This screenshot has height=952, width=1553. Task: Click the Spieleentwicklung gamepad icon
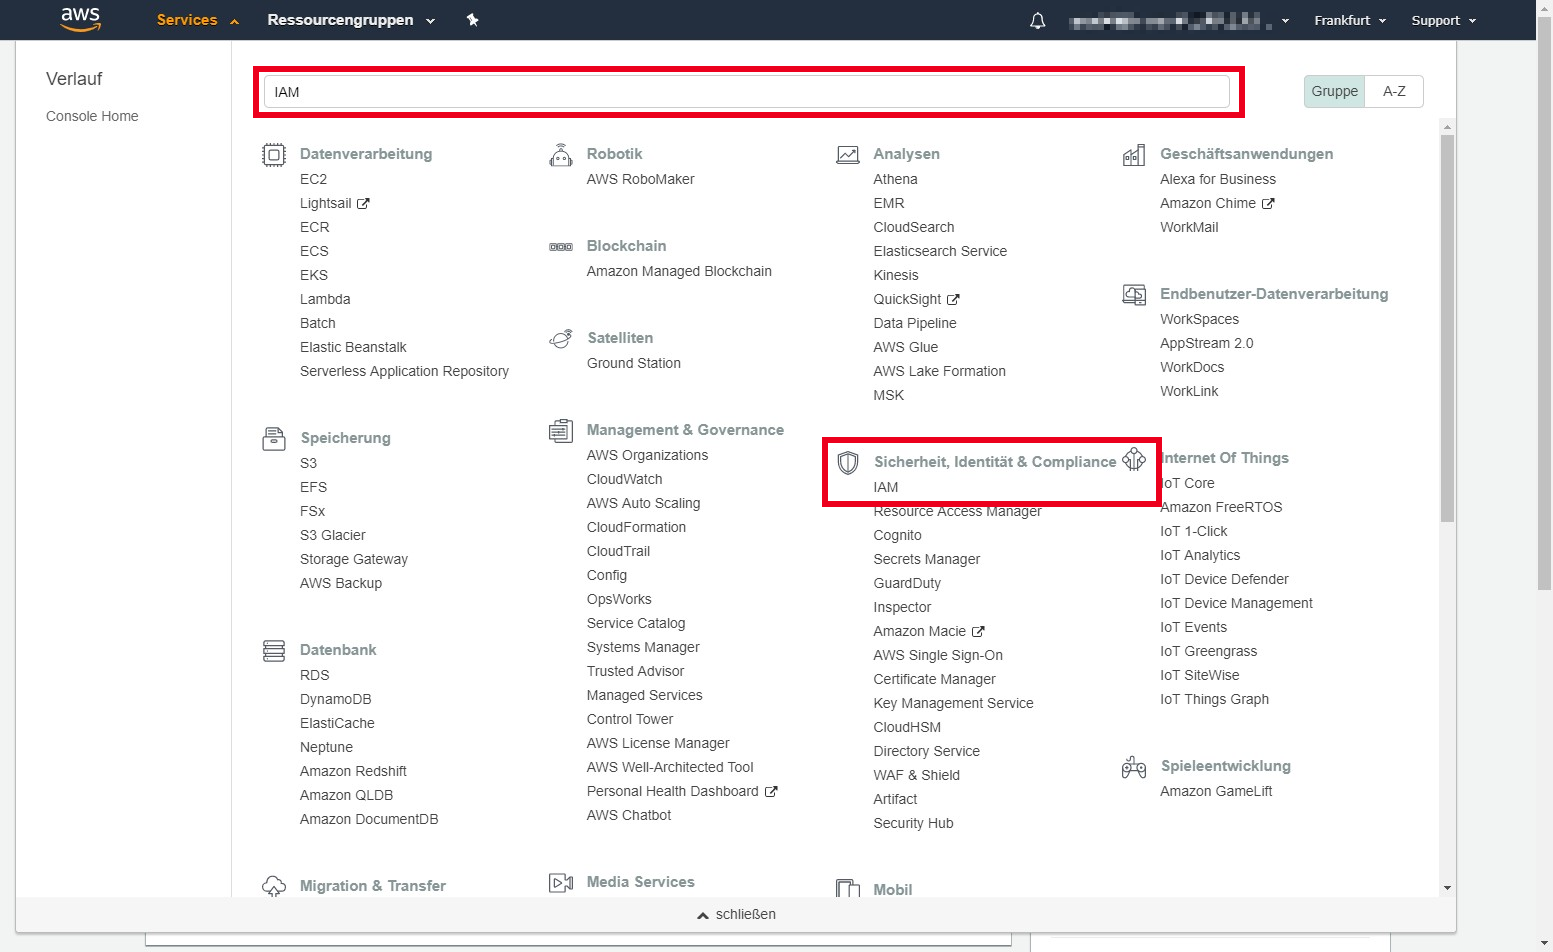click(x=1134, y=767)
